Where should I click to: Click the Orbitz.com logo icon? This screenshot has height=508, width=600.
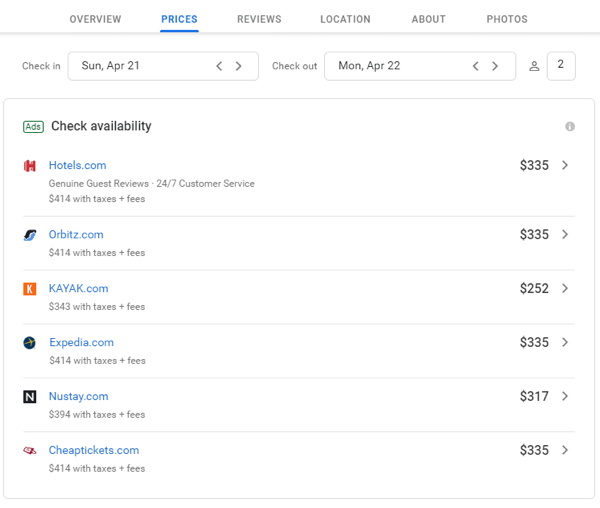[30, 235]
